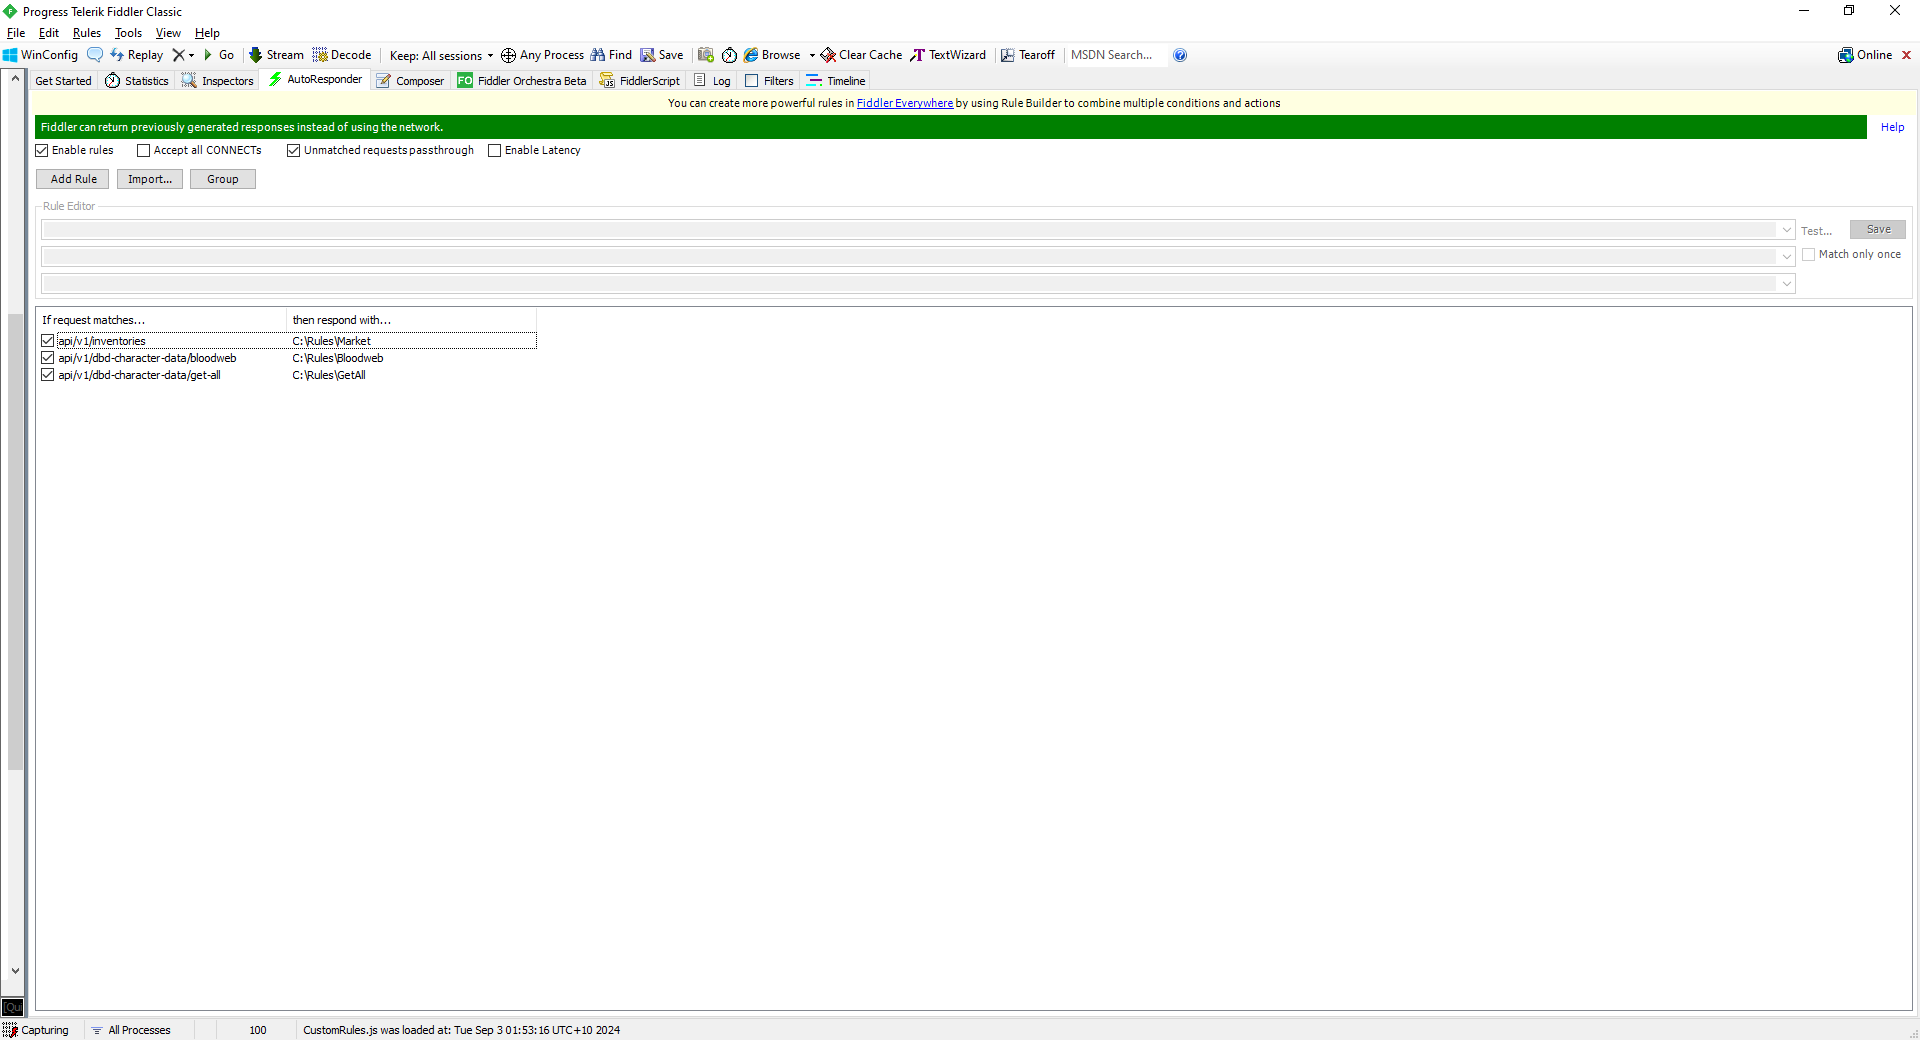1920x1040 pixels.
Task: Toggle the Enable rules checkbox
Action: coord(42,150)
